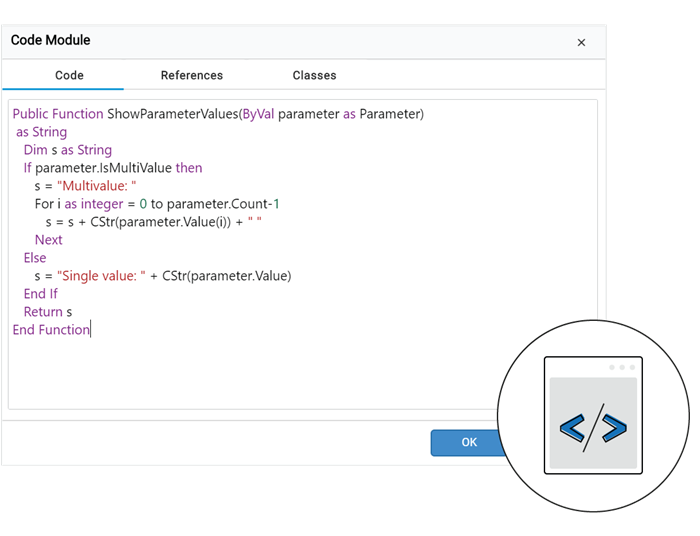Close the Code Module dialog

click(x=581, y=42)
